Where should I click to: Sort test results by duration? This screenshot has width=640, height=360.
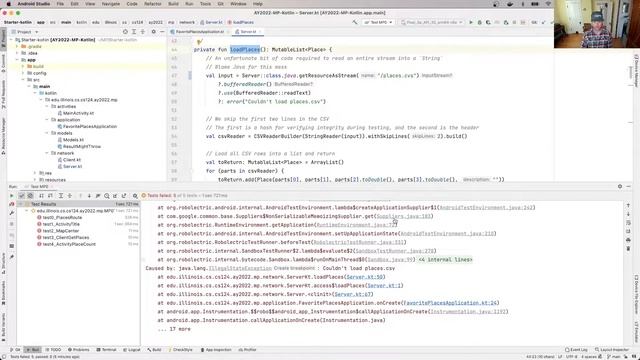(50, 196)
